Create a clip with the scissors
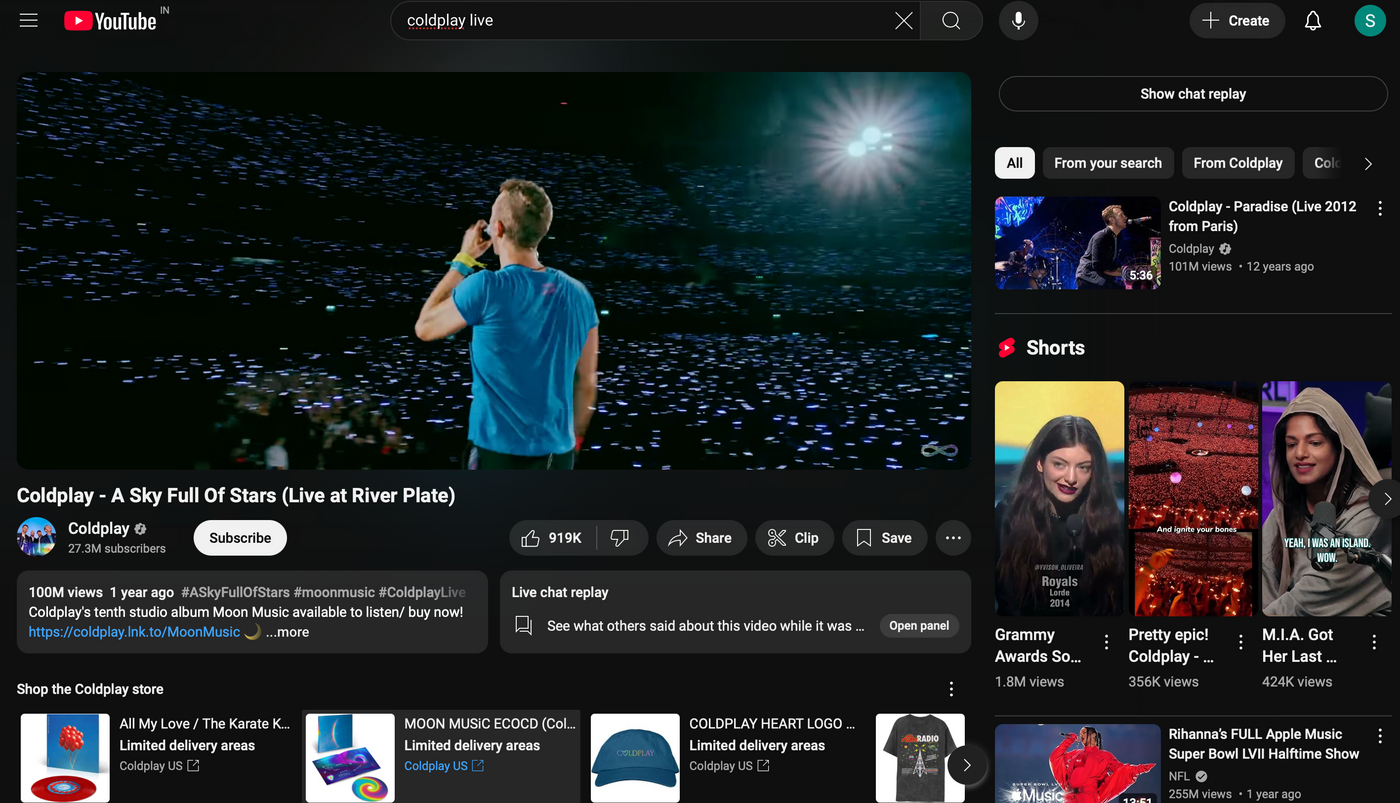Image resolution: width=1400 pixels, height=803 pixels. (794, 538)
